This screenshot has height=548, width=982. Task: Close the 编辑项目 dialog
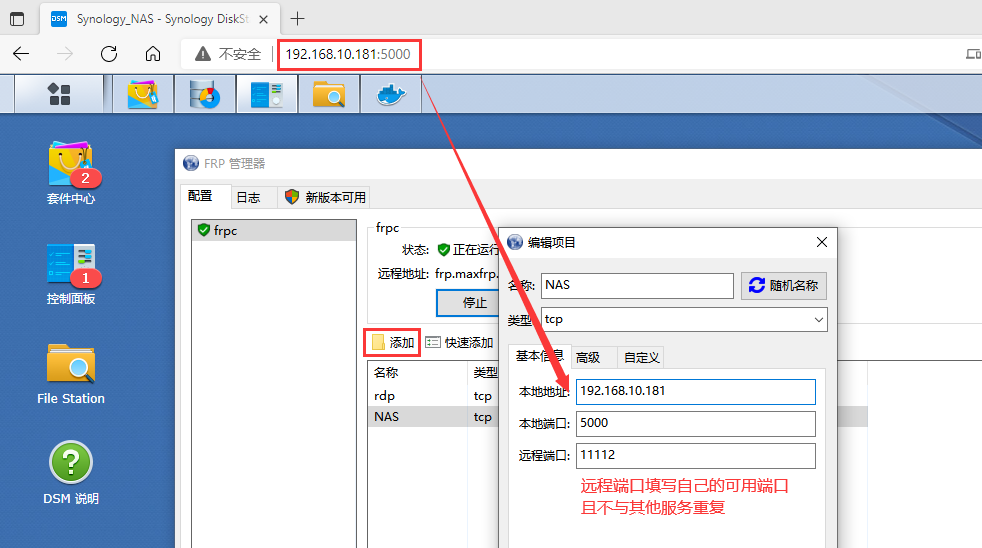[822, 242]
